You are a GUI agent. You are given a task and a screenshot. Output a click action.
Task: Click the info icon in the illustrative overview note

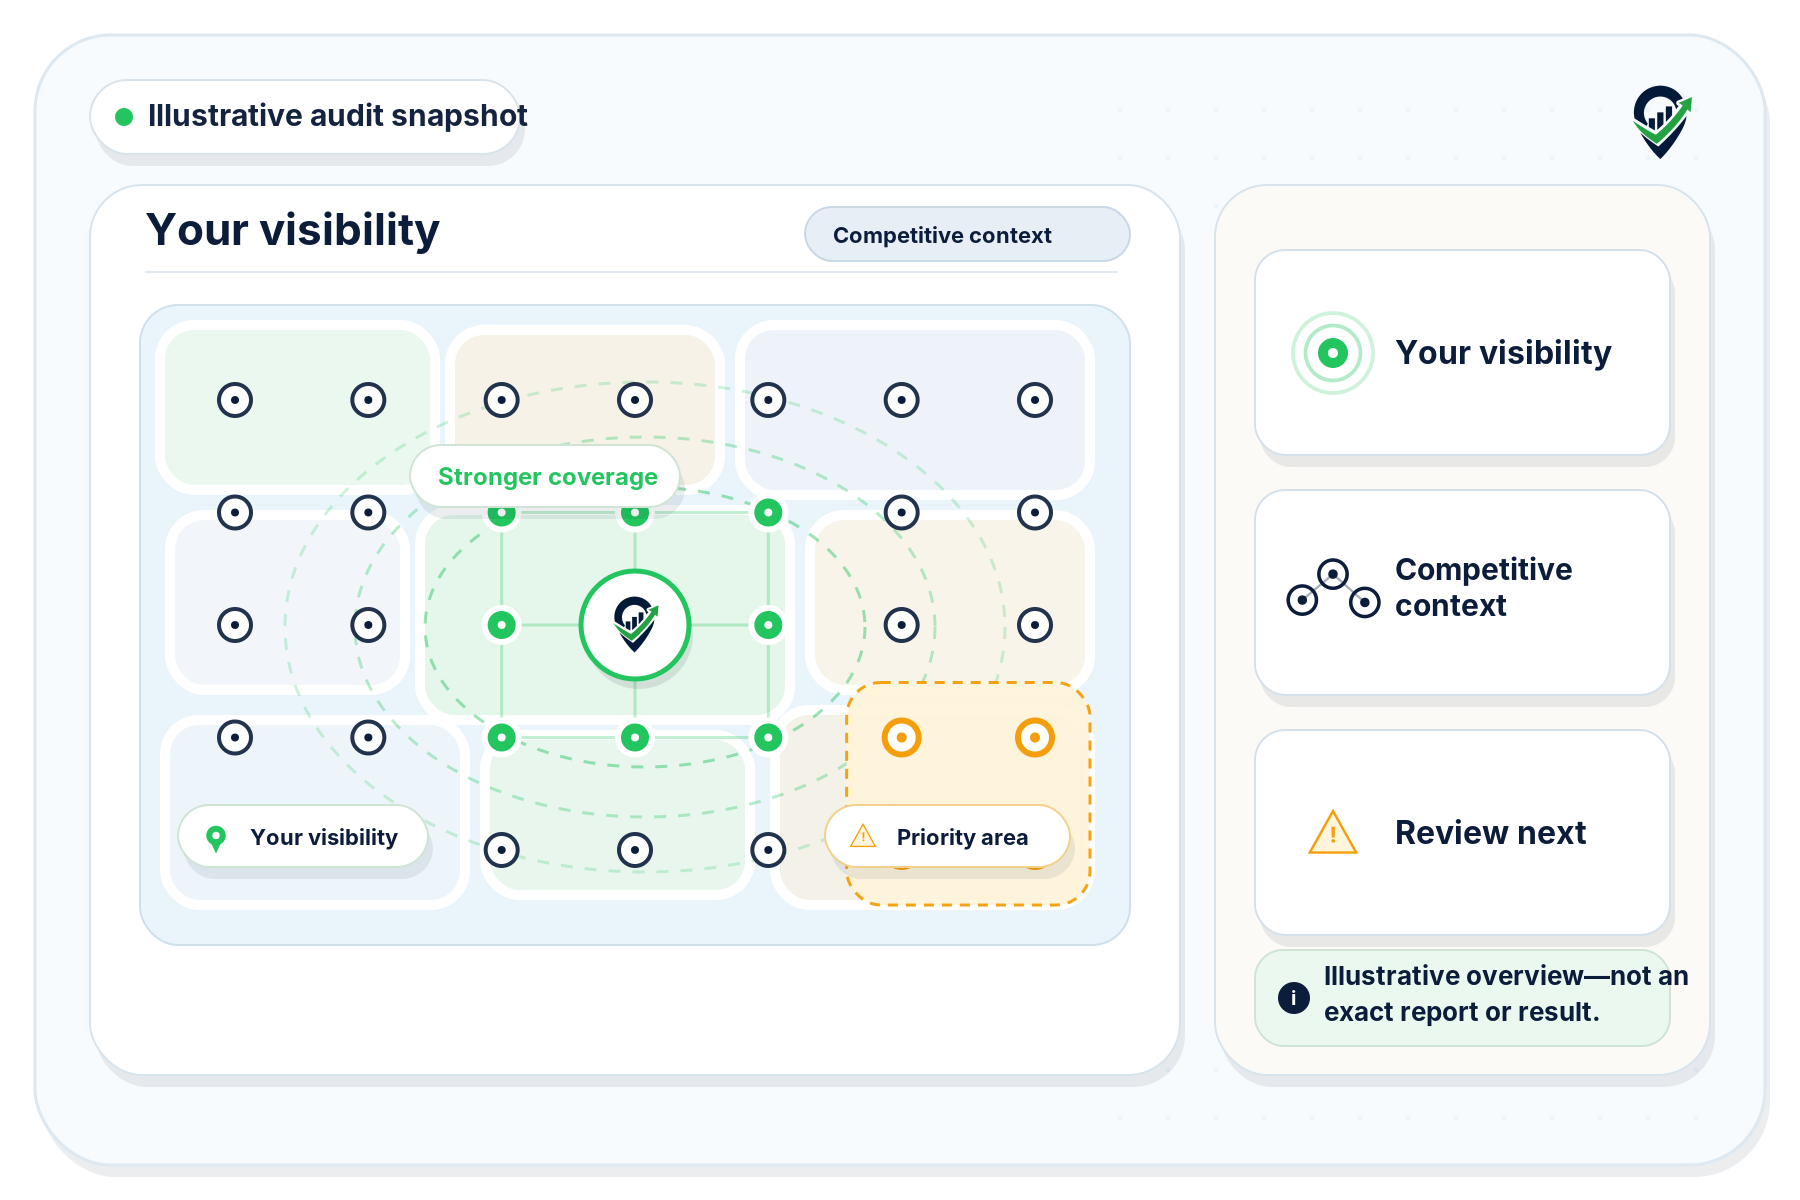(x=1294, y=997)
